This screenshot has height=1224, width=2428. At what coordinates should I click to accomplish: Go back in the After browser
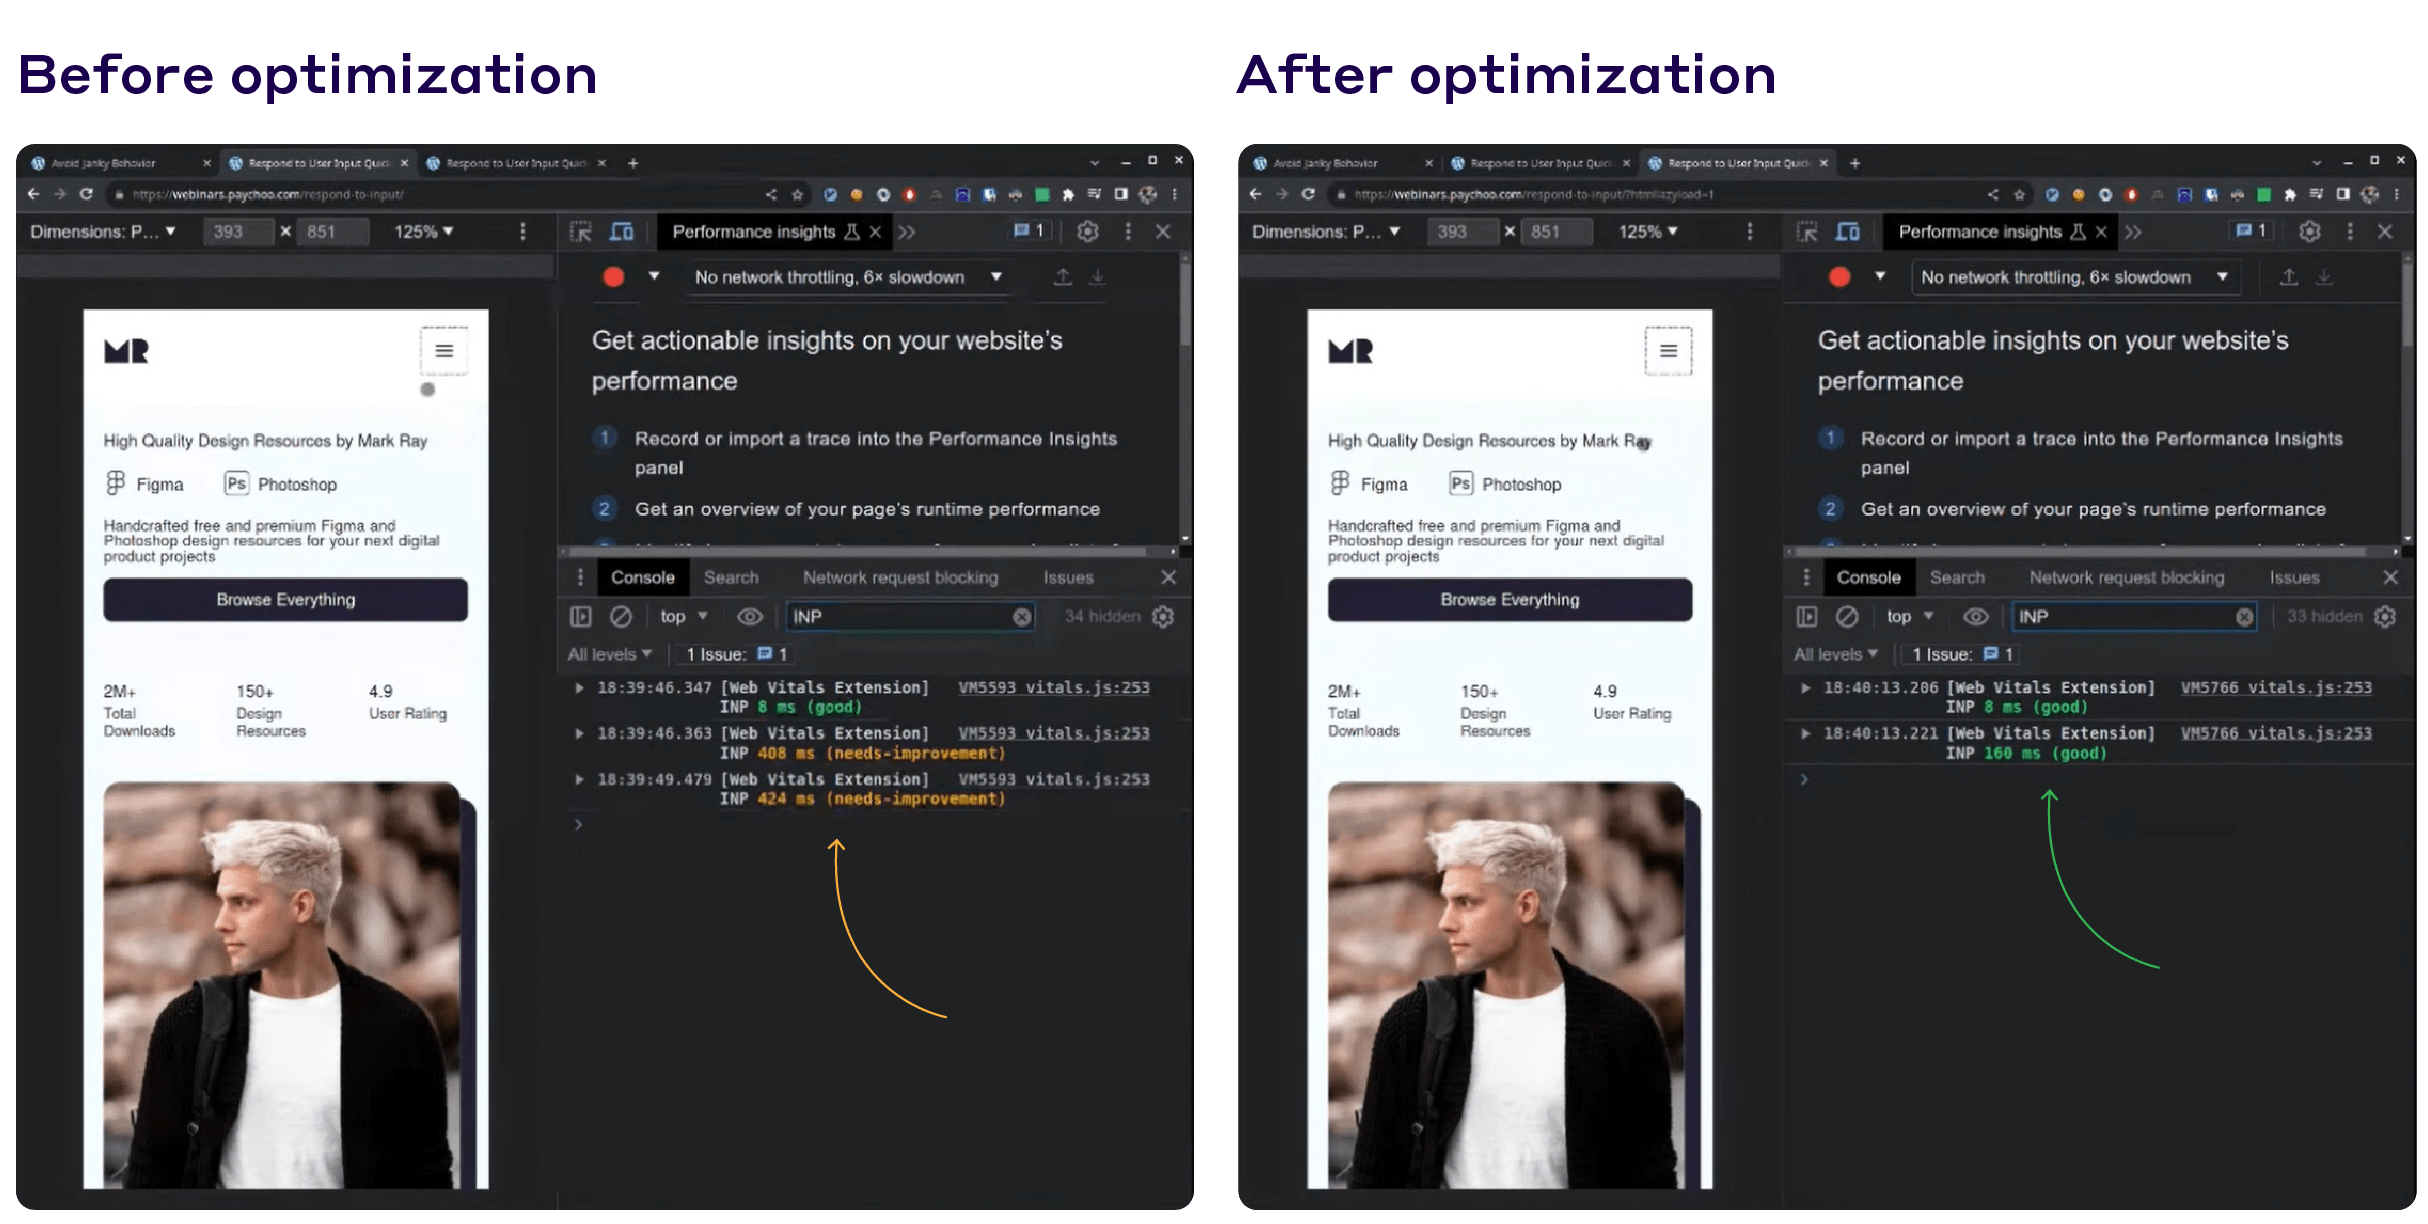(1256, 194)
